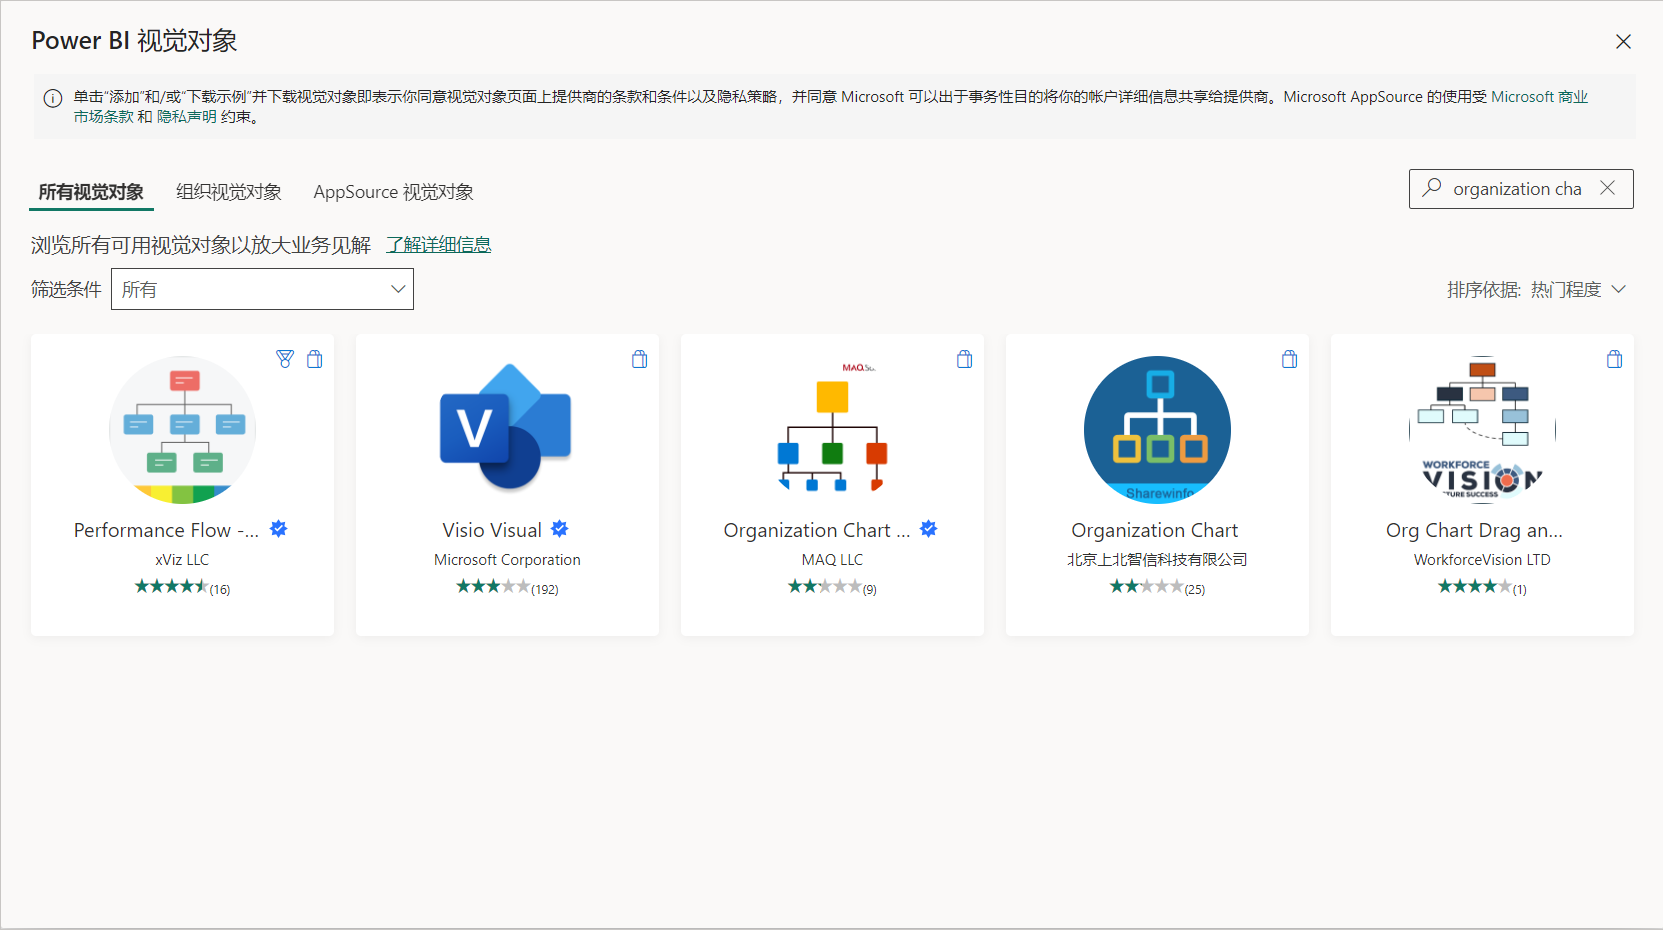Switch to the 所有视觉对象 tab
This screenshot has width=1663, height=930.
[91, 192]
